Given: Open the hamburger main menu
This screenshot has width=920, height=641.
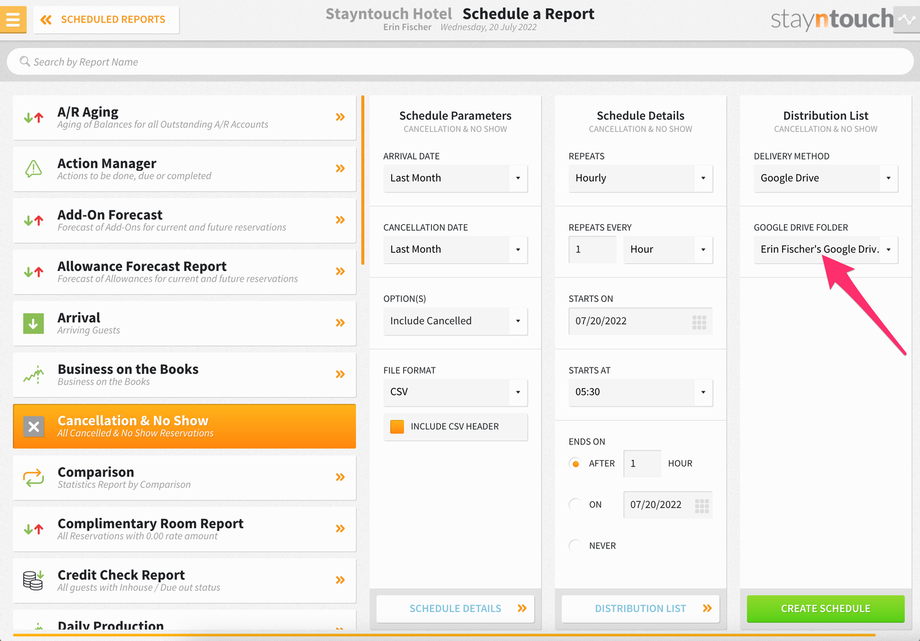Looking at the screenshot, I should (13, 19).
